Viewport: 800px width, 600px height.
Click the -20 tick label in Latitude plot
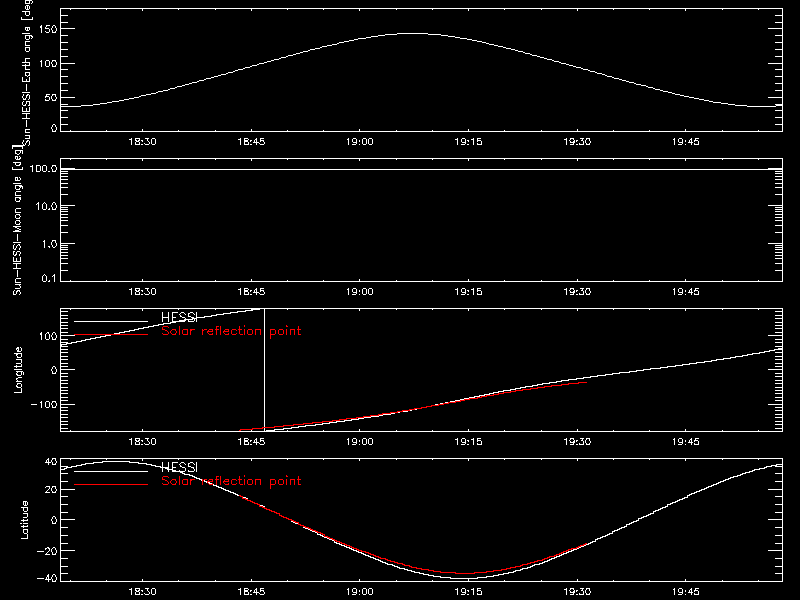[x=47, y=551]
